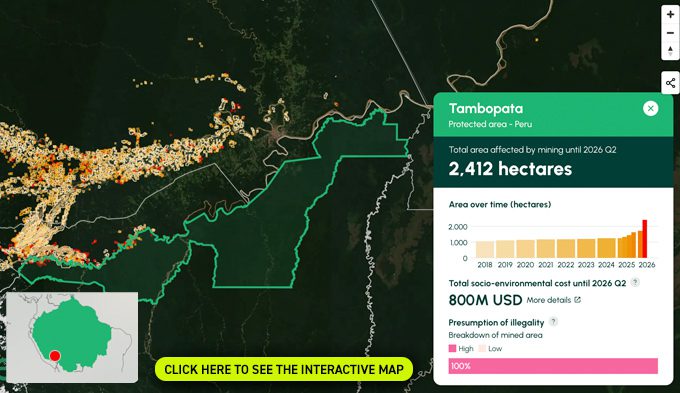Click the Total area affected by mining label
Screen dimensions: 680x393
(x=532, y=150)
